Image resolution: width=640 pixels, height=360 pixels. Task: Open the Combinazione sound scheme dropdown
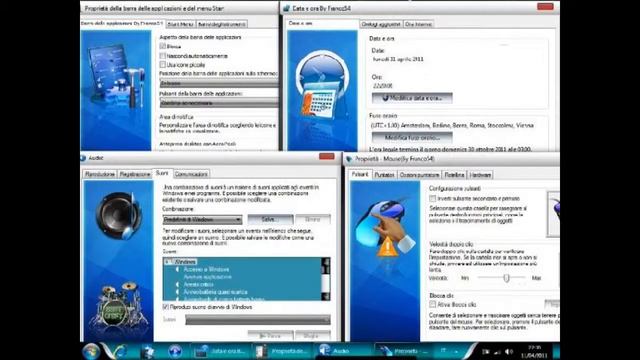tap(202, 220)
